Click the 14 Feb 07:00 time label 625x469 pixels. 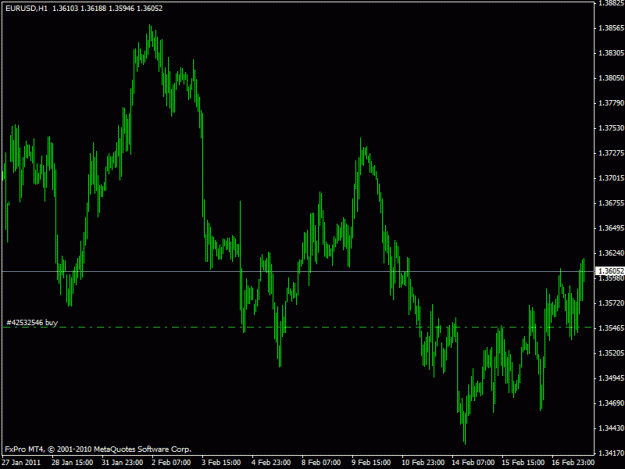(473, 462)
